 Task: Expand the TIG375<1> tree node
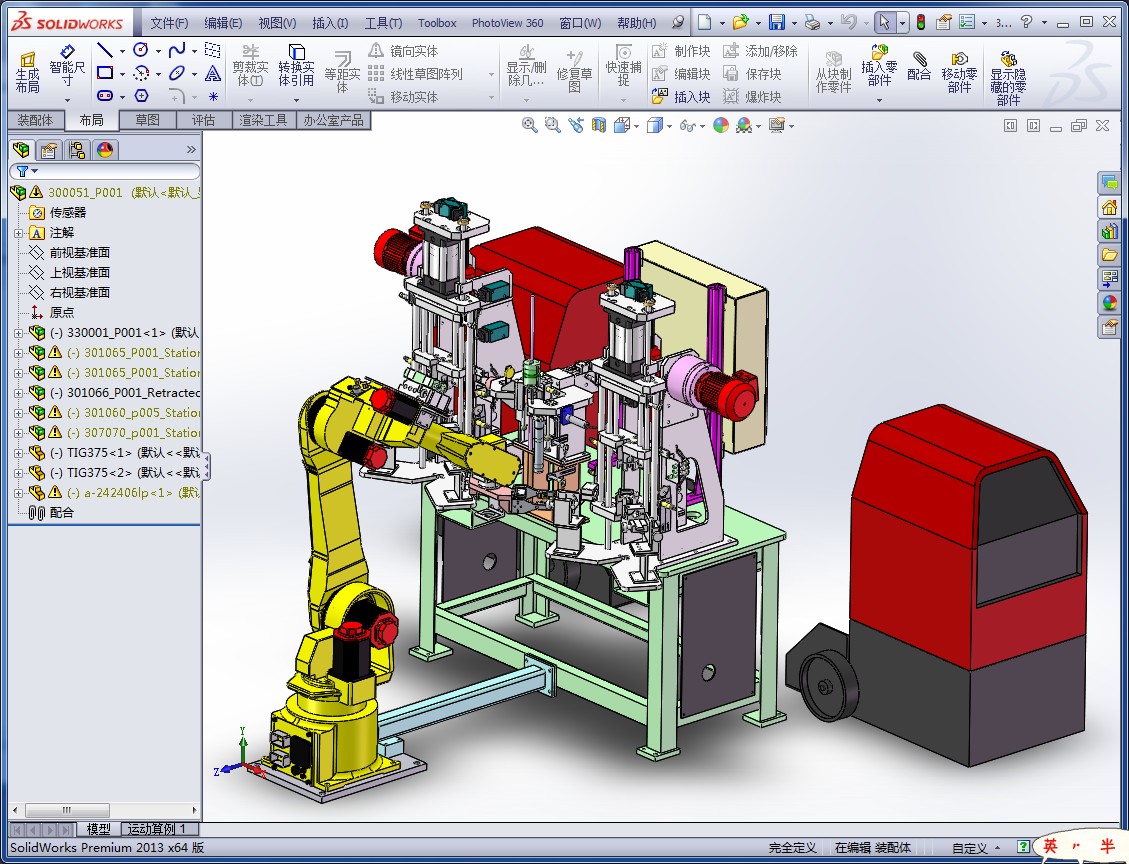(x=19, y=453)
